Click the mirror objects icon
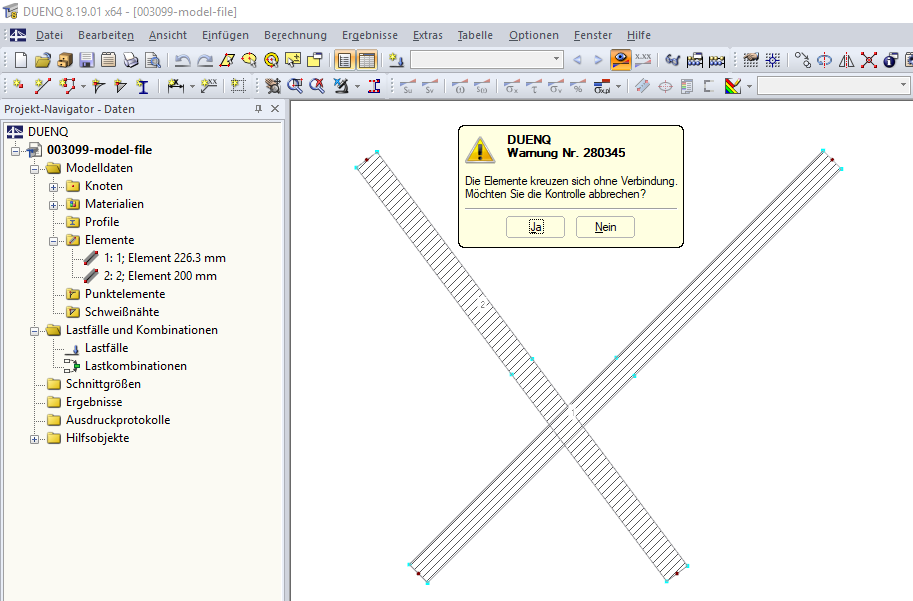Viewport: 913px width, 601px height. pyautogui.click(x=847, y=60)
